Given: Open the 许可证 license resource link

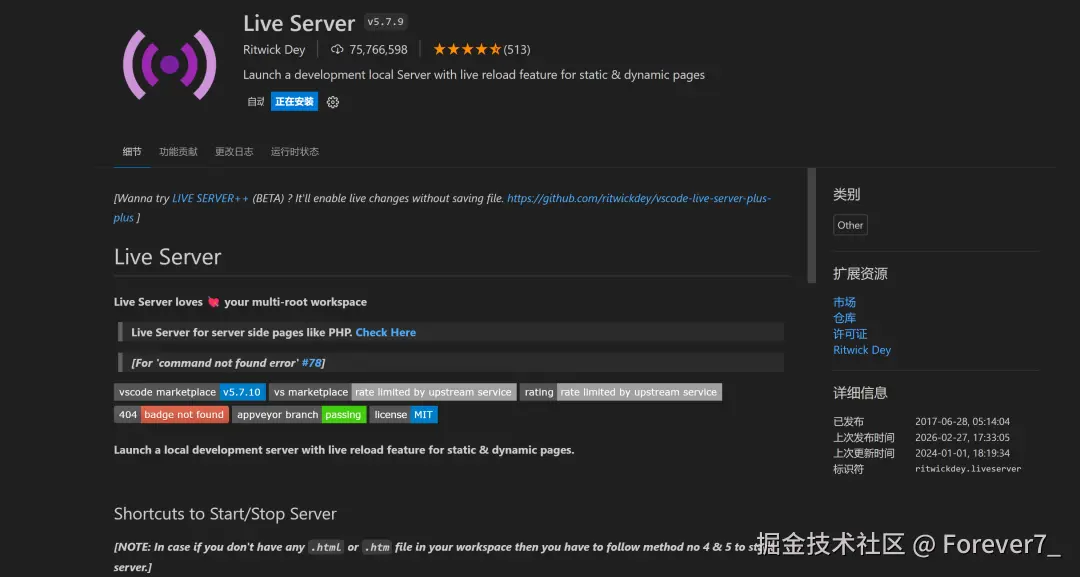Looking at the screenshot, I should coord(850,334).
